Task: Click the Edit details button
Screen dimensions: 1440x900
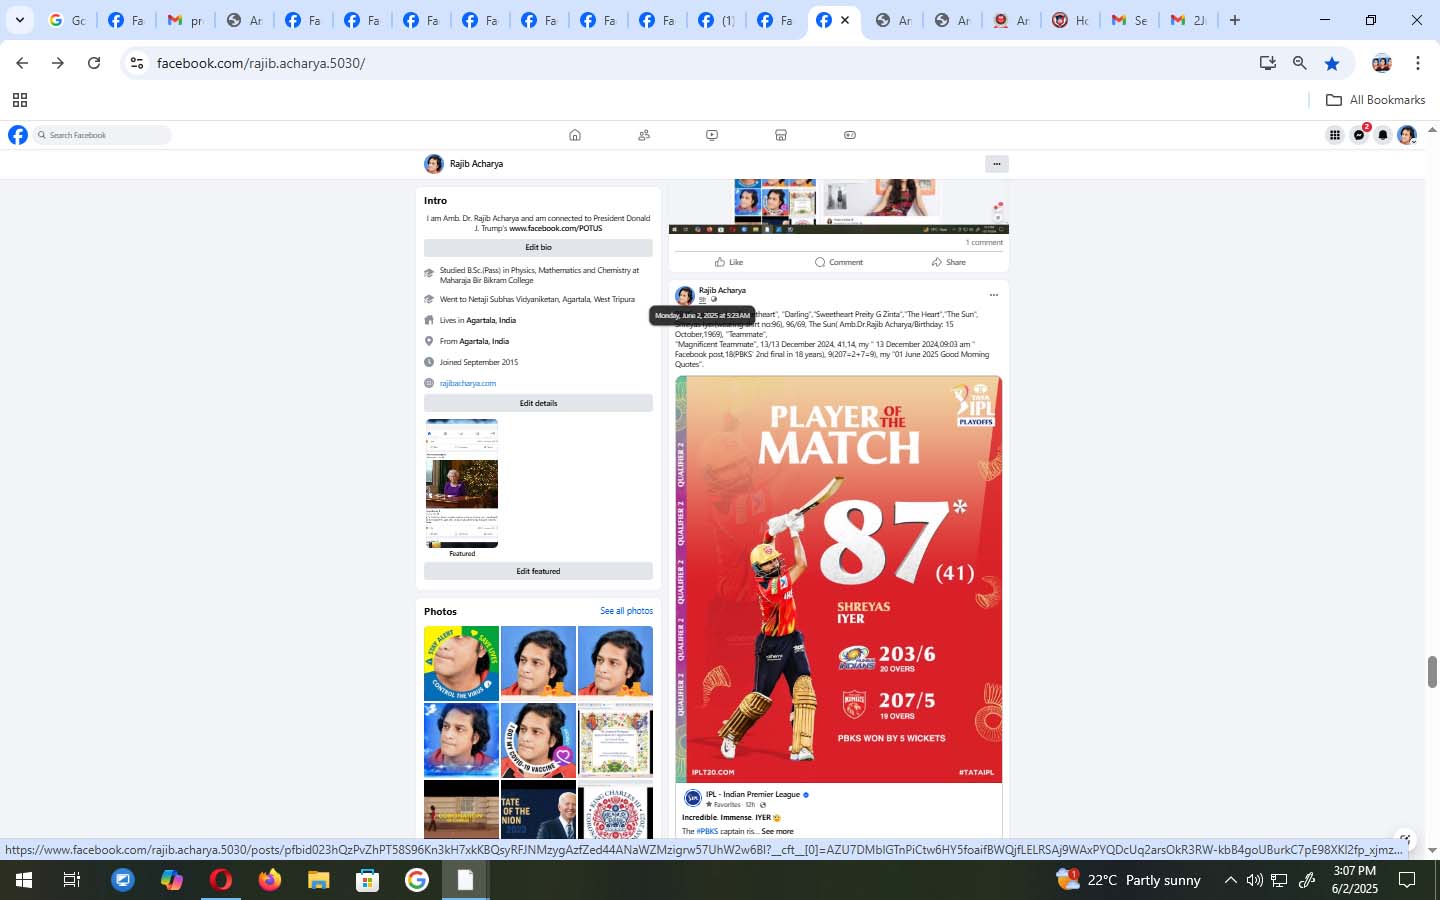Action: tap(538, 403)
